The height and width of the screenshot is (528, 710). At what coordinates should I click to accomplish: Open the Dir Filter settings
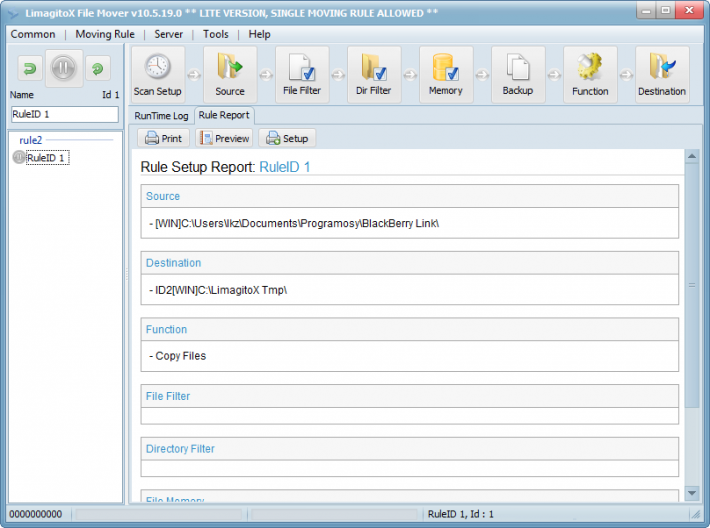click(x=374, y=75)
